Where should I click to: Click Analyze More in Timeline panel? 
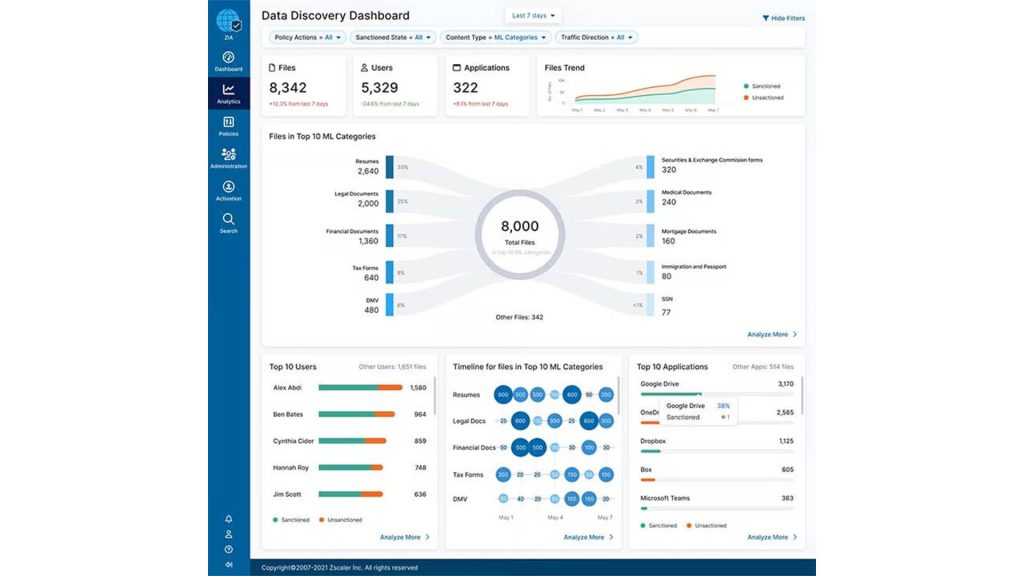coord(588,537)
